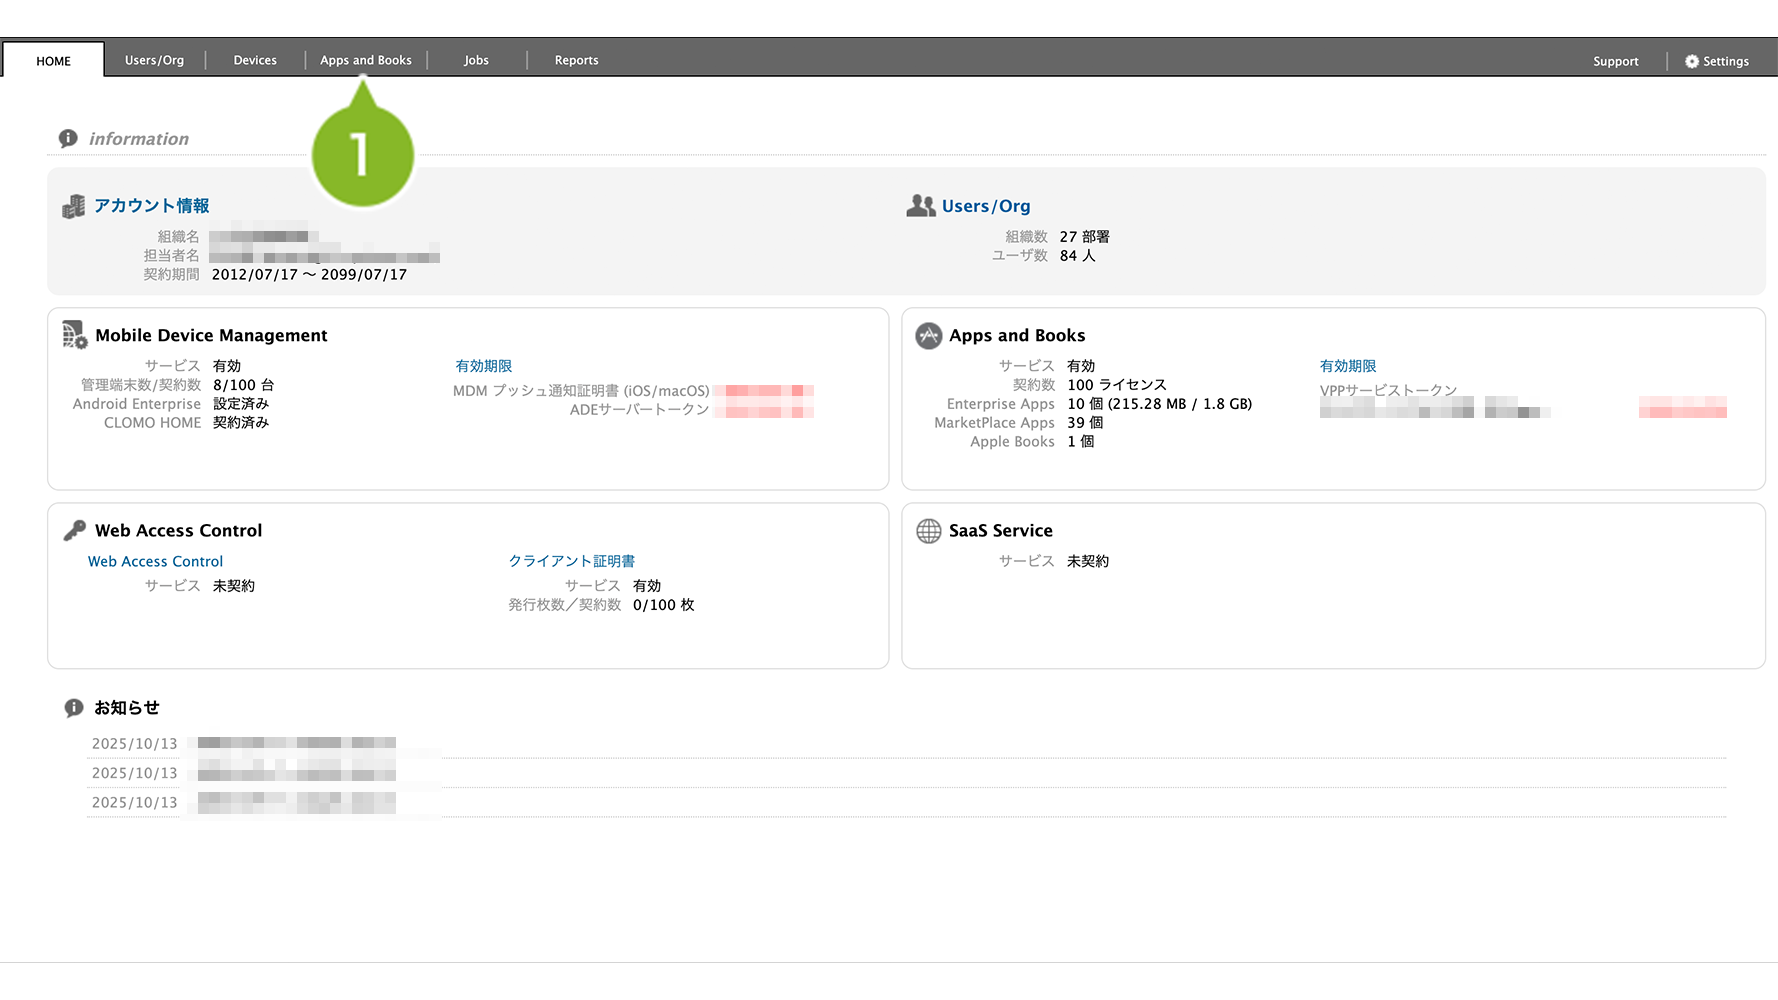
Task: Click the Web Access Control key icon
Action: (75, 530)
